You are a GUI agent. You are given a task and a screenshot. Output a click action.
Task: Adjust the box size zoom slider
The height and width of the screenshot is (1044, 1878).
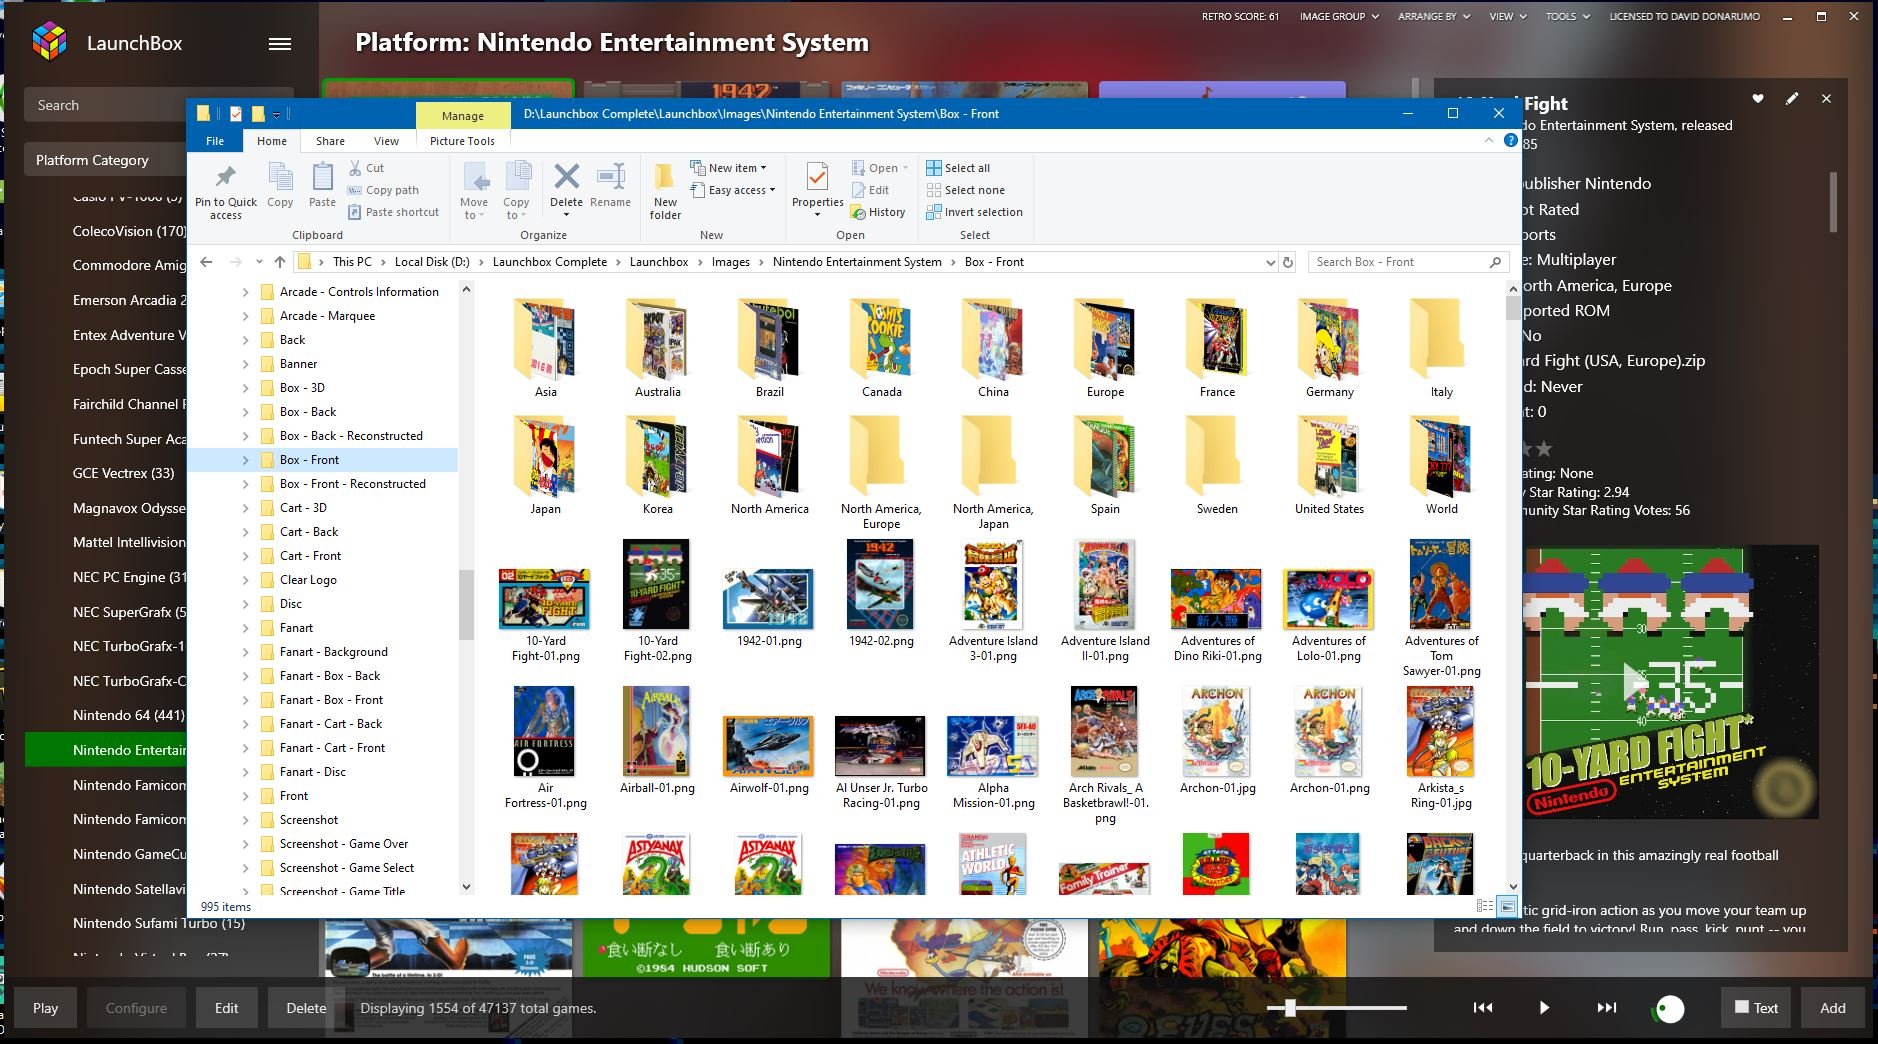pos(1290,1008)
